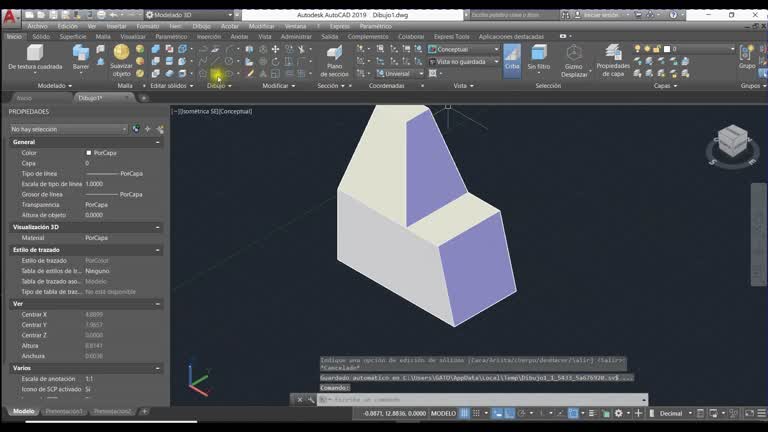The width and height of the screenshot is (768, 432).
Task: Click the Modelo layout tab
Action: coord(24,411)
